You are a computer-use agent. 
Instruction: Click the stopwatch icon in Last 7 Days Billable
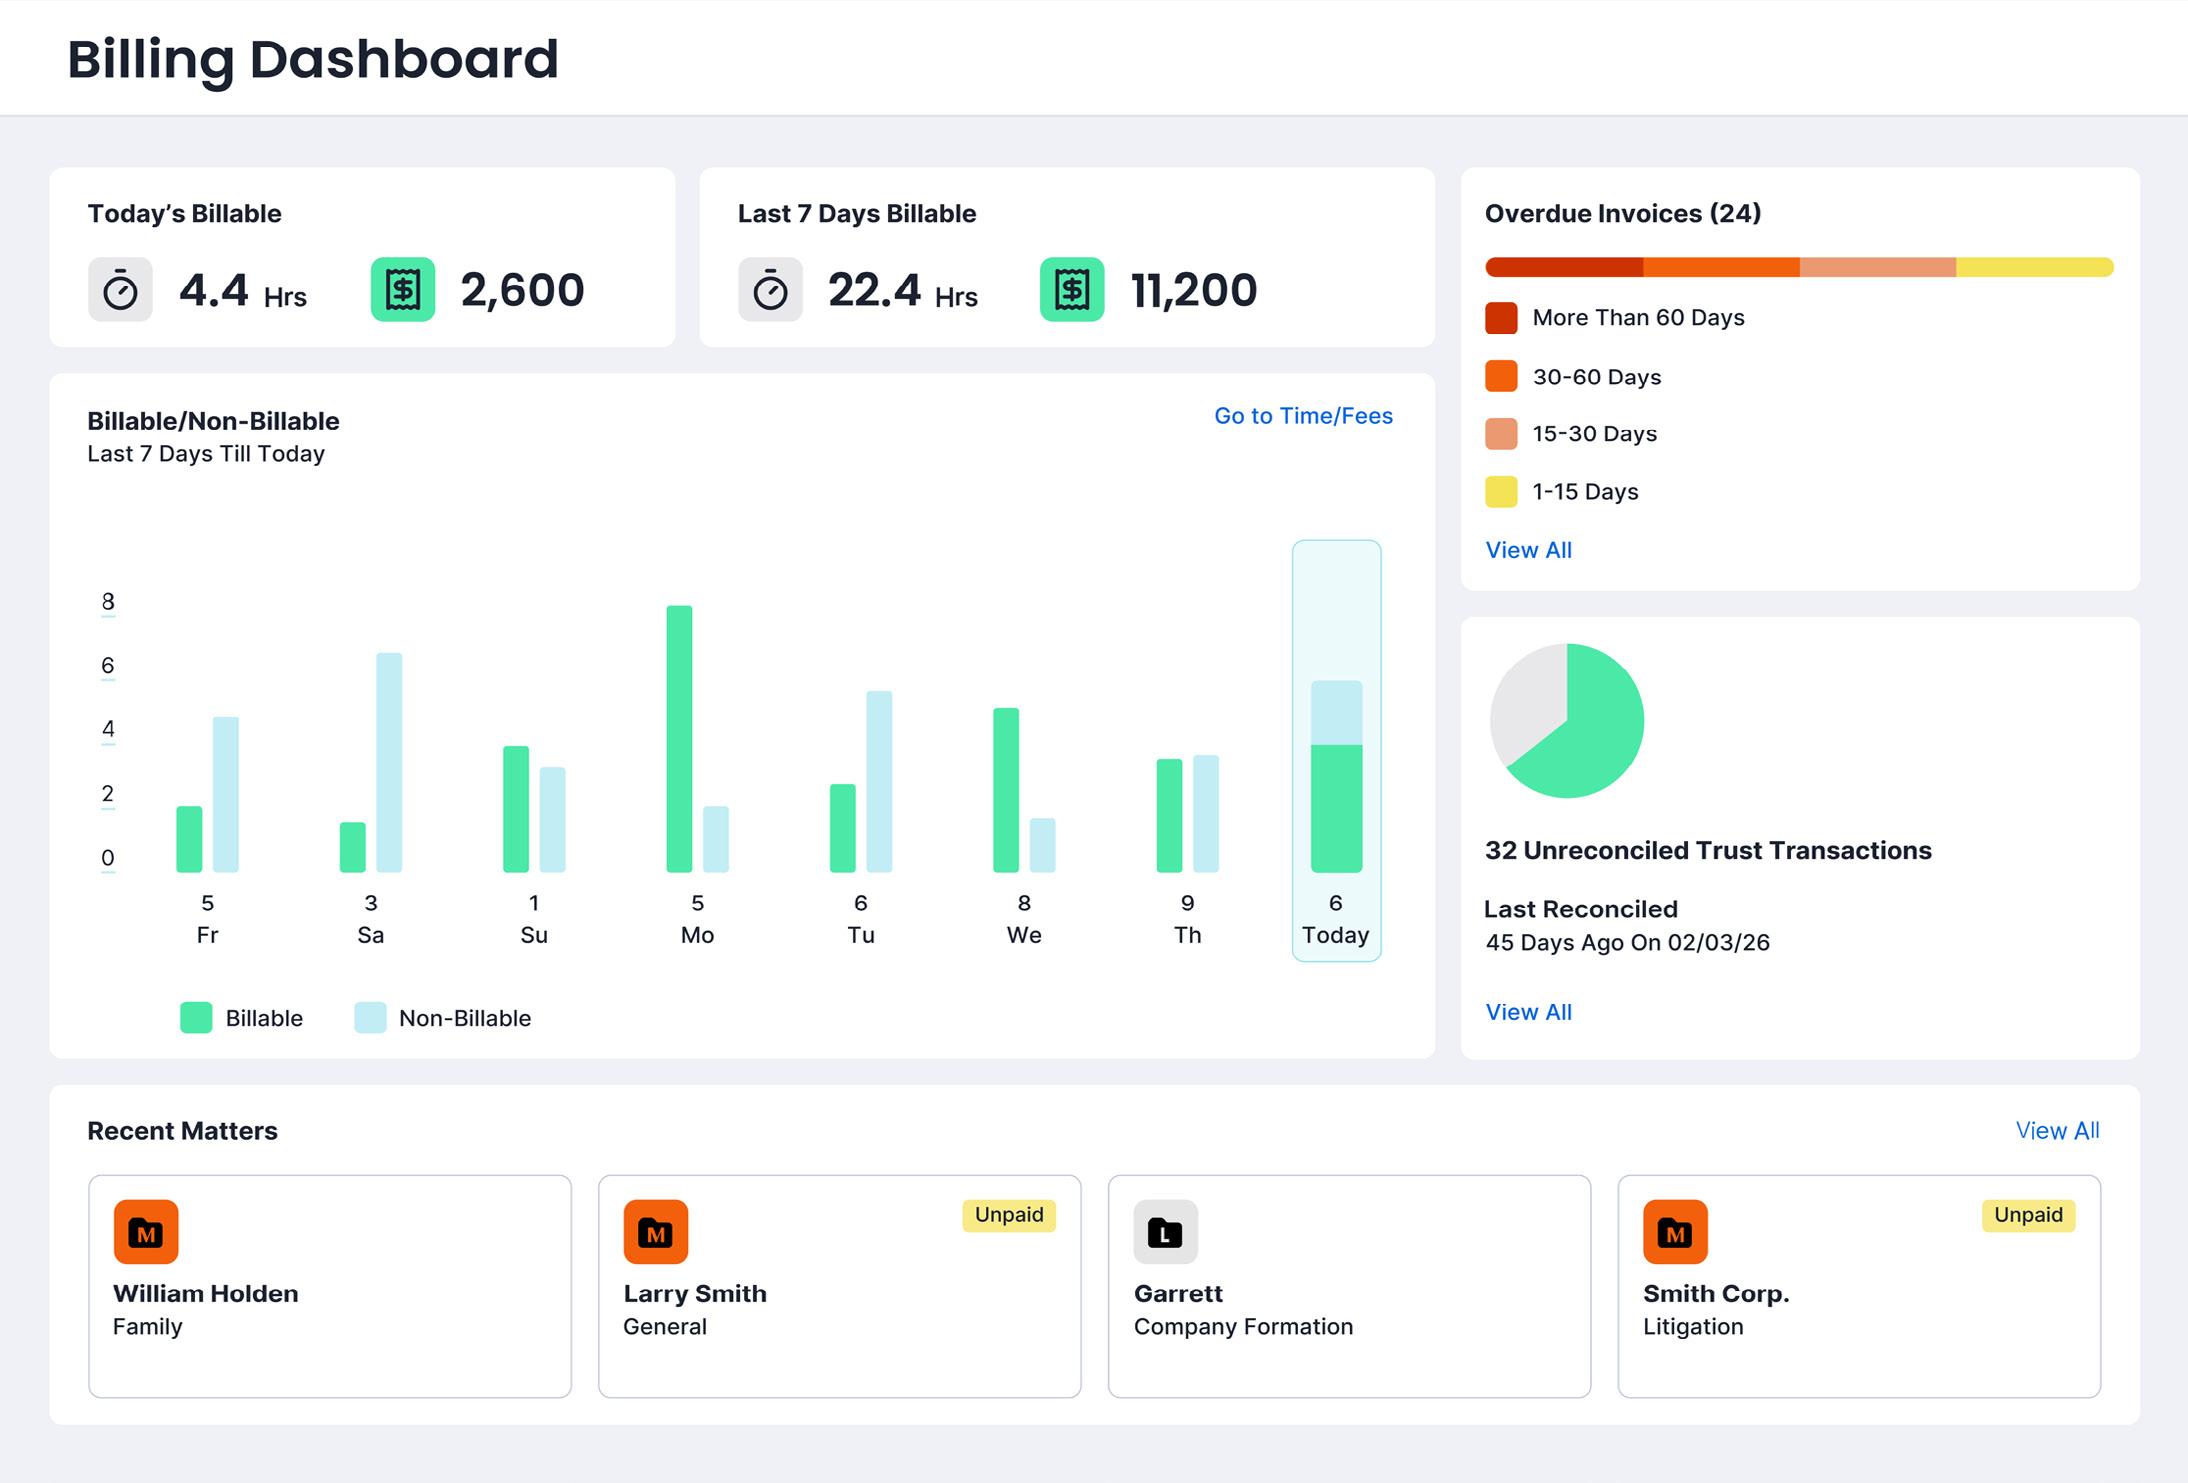tap(770, 290)
